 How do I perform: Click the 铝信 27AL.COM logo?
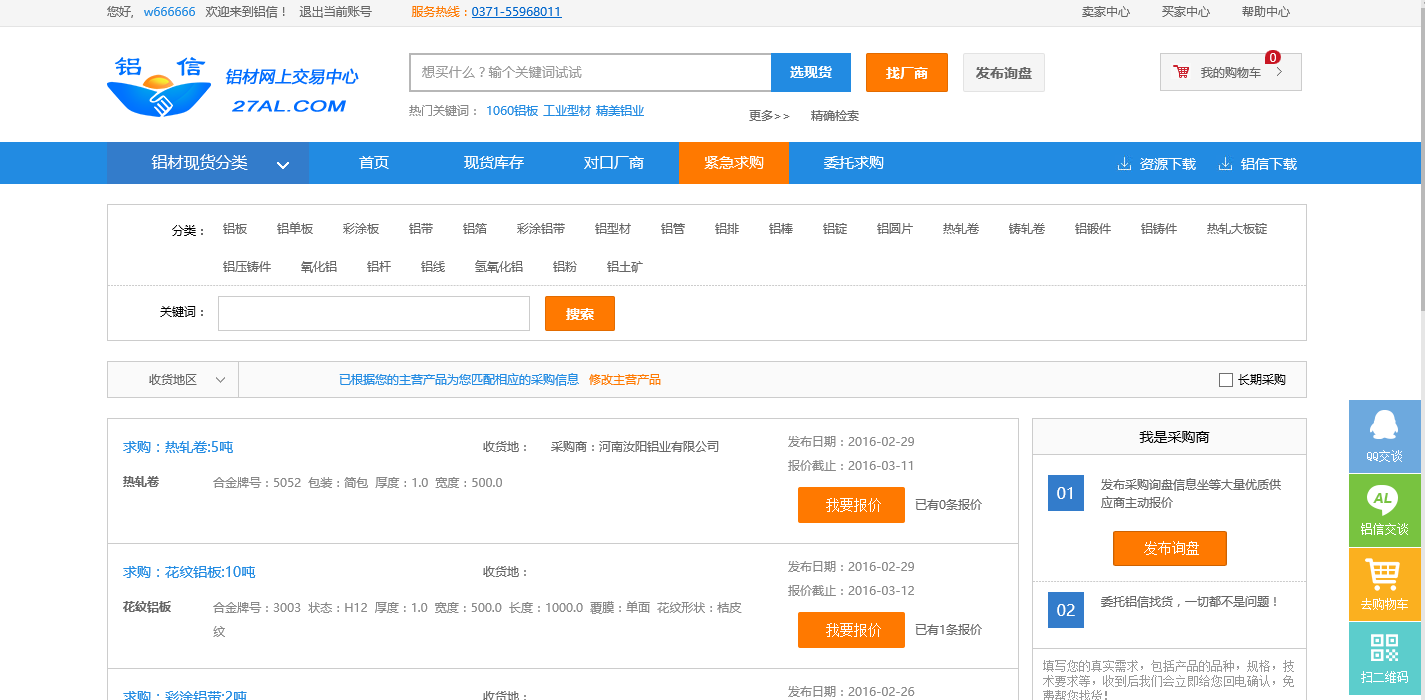click(x=232, y=87)
